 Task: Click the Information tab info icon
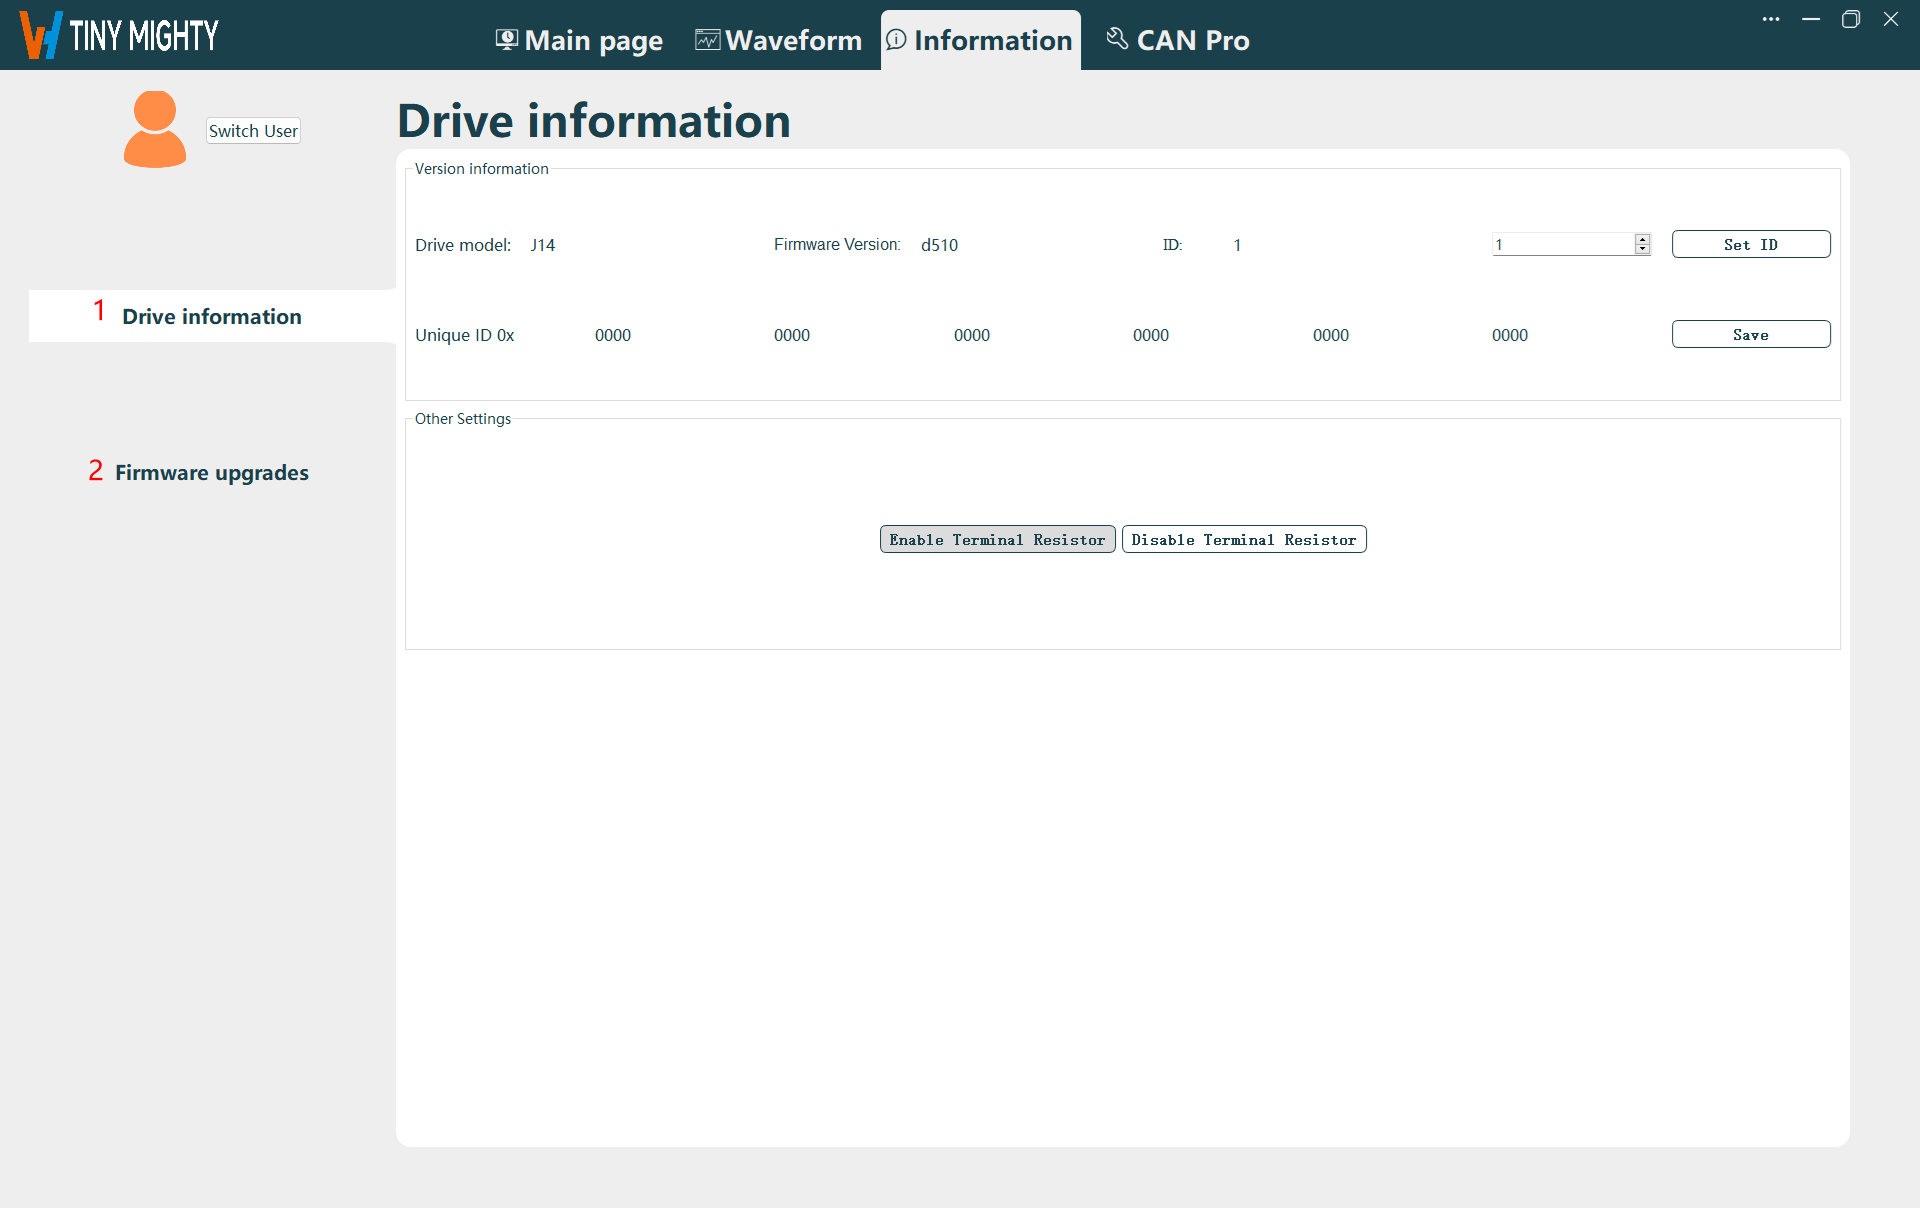coord(896,39)
